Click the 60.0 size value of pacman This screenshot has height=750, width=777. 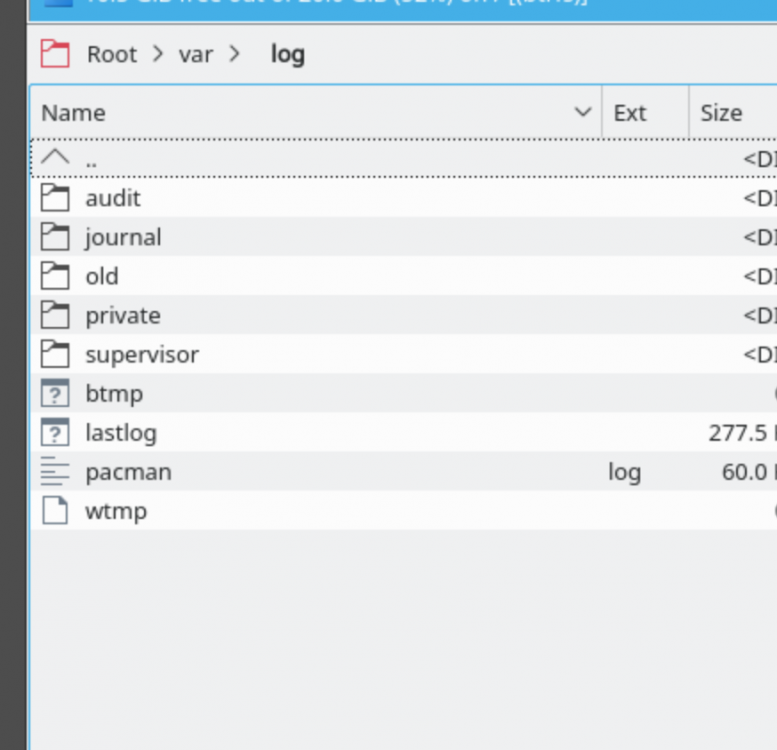click(745, 473)
